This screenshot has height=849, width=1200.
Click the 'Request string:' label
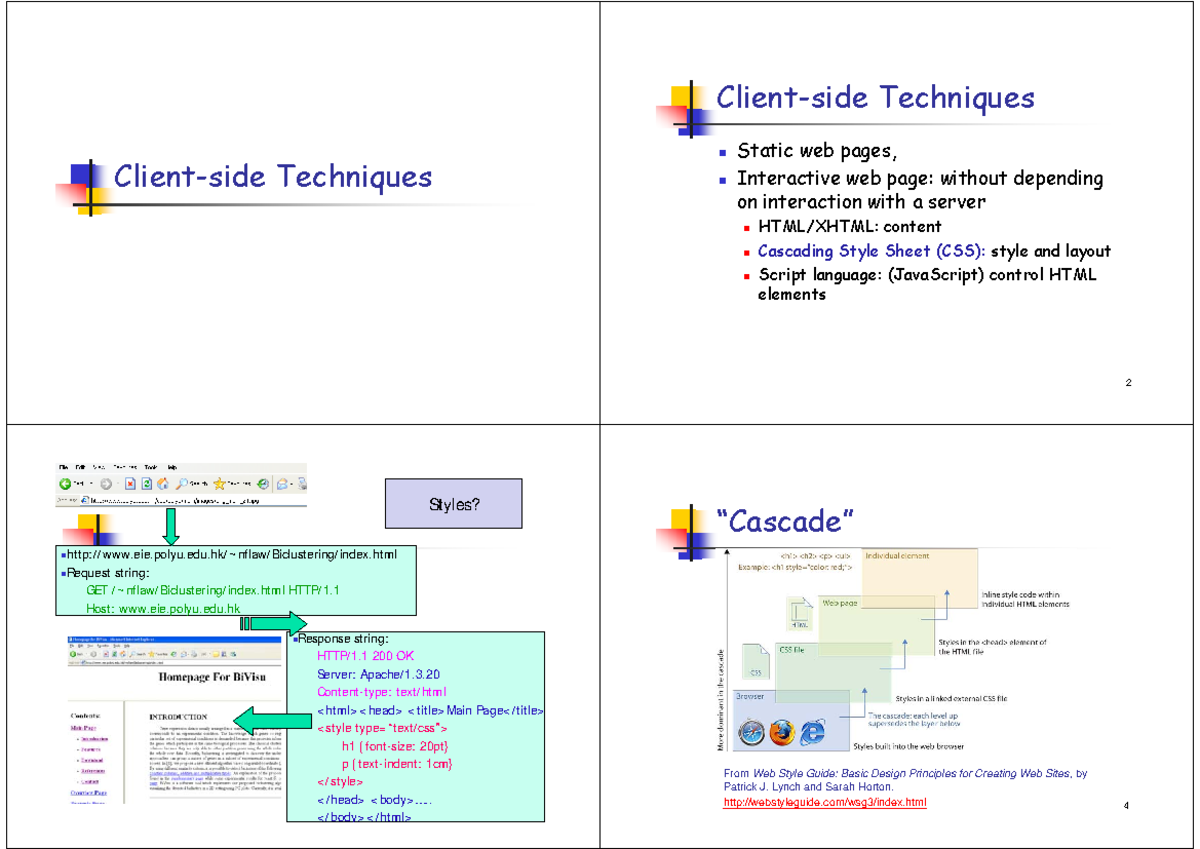pyautogui.click(x=107, y=572)
